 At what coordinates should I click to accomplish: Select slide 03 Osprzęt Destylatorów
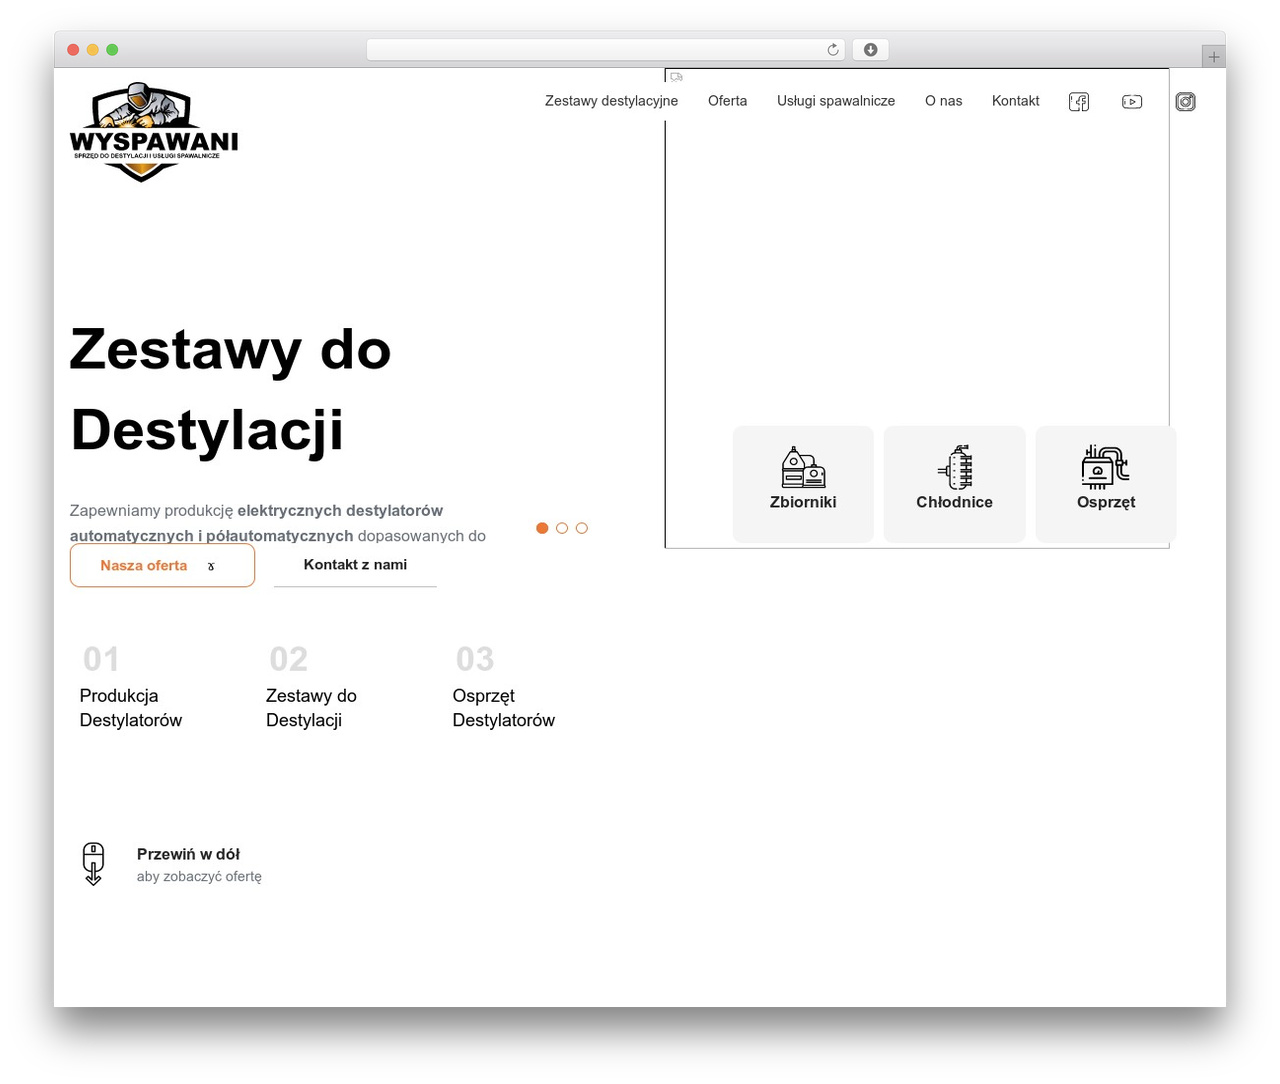tap(503, 687)
